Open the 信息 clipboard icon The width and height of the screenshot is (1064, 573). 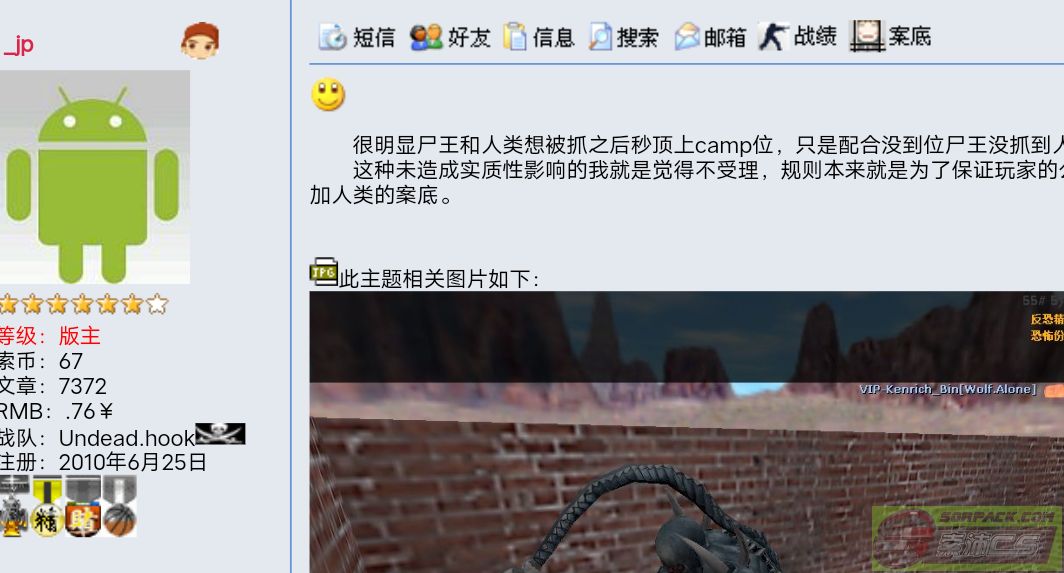coord(515,37)
